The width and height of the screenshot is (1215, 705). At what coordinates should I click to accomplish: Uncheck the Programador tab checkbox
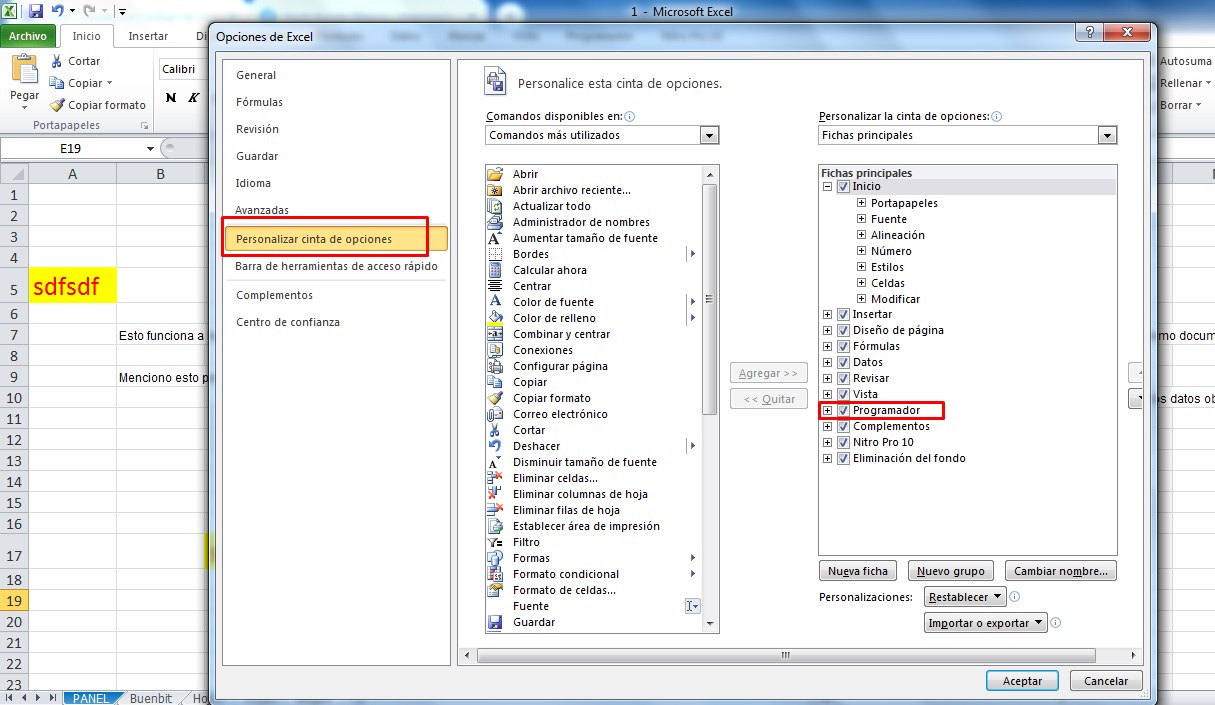coord(843,411)
